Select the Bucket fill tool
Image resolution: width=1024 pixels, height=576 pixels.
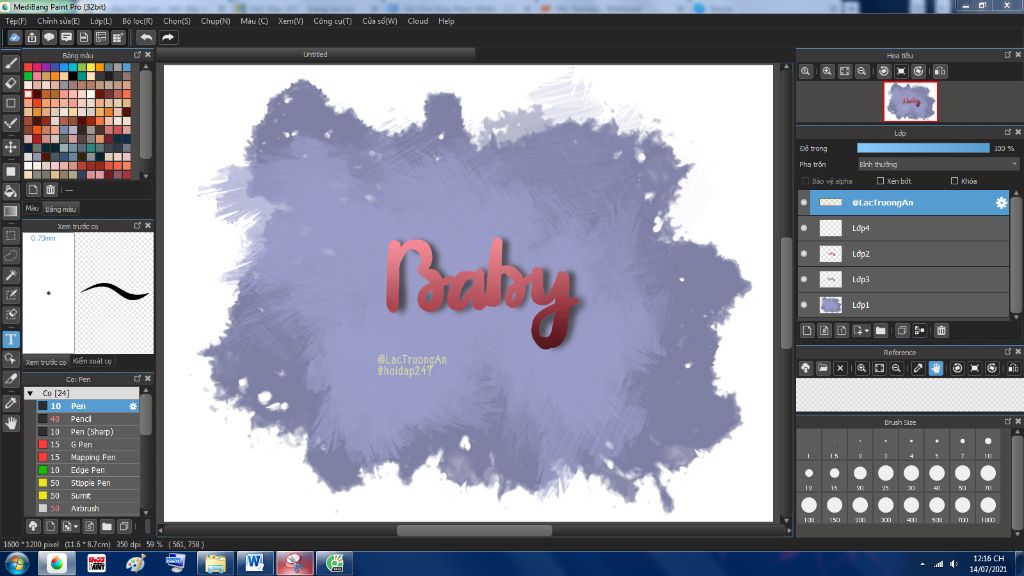point(11,191)
